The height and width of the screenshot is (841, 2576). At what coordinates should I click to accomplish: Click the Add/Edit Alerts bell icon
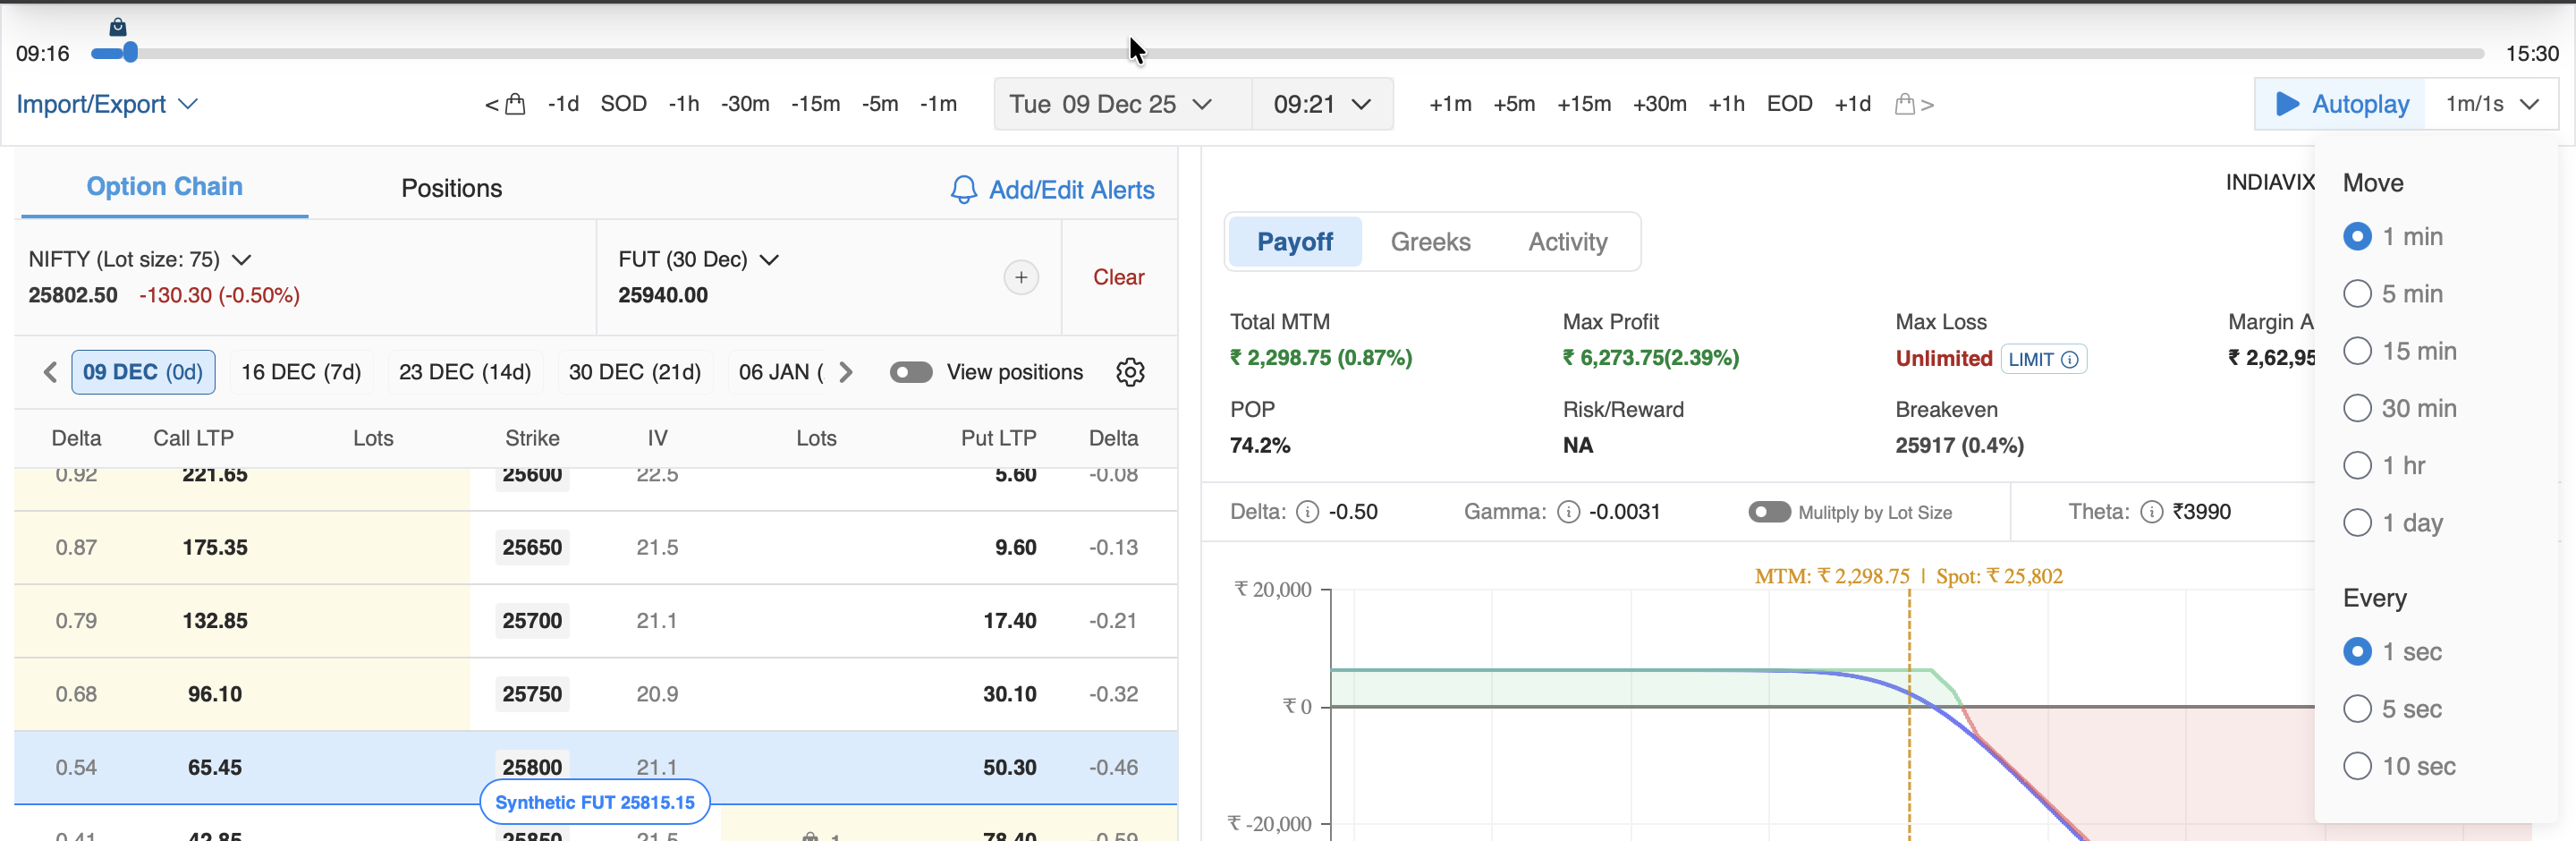click(x=963, y=190)
